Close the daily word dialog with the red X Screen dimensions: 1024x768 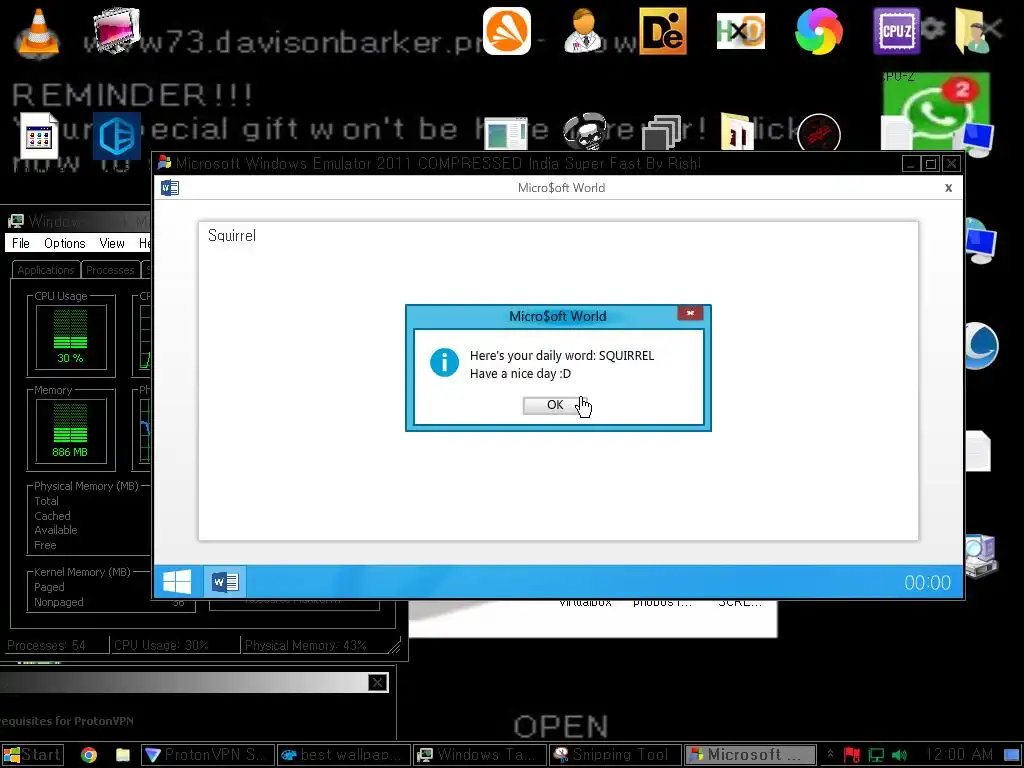[690, 313]
